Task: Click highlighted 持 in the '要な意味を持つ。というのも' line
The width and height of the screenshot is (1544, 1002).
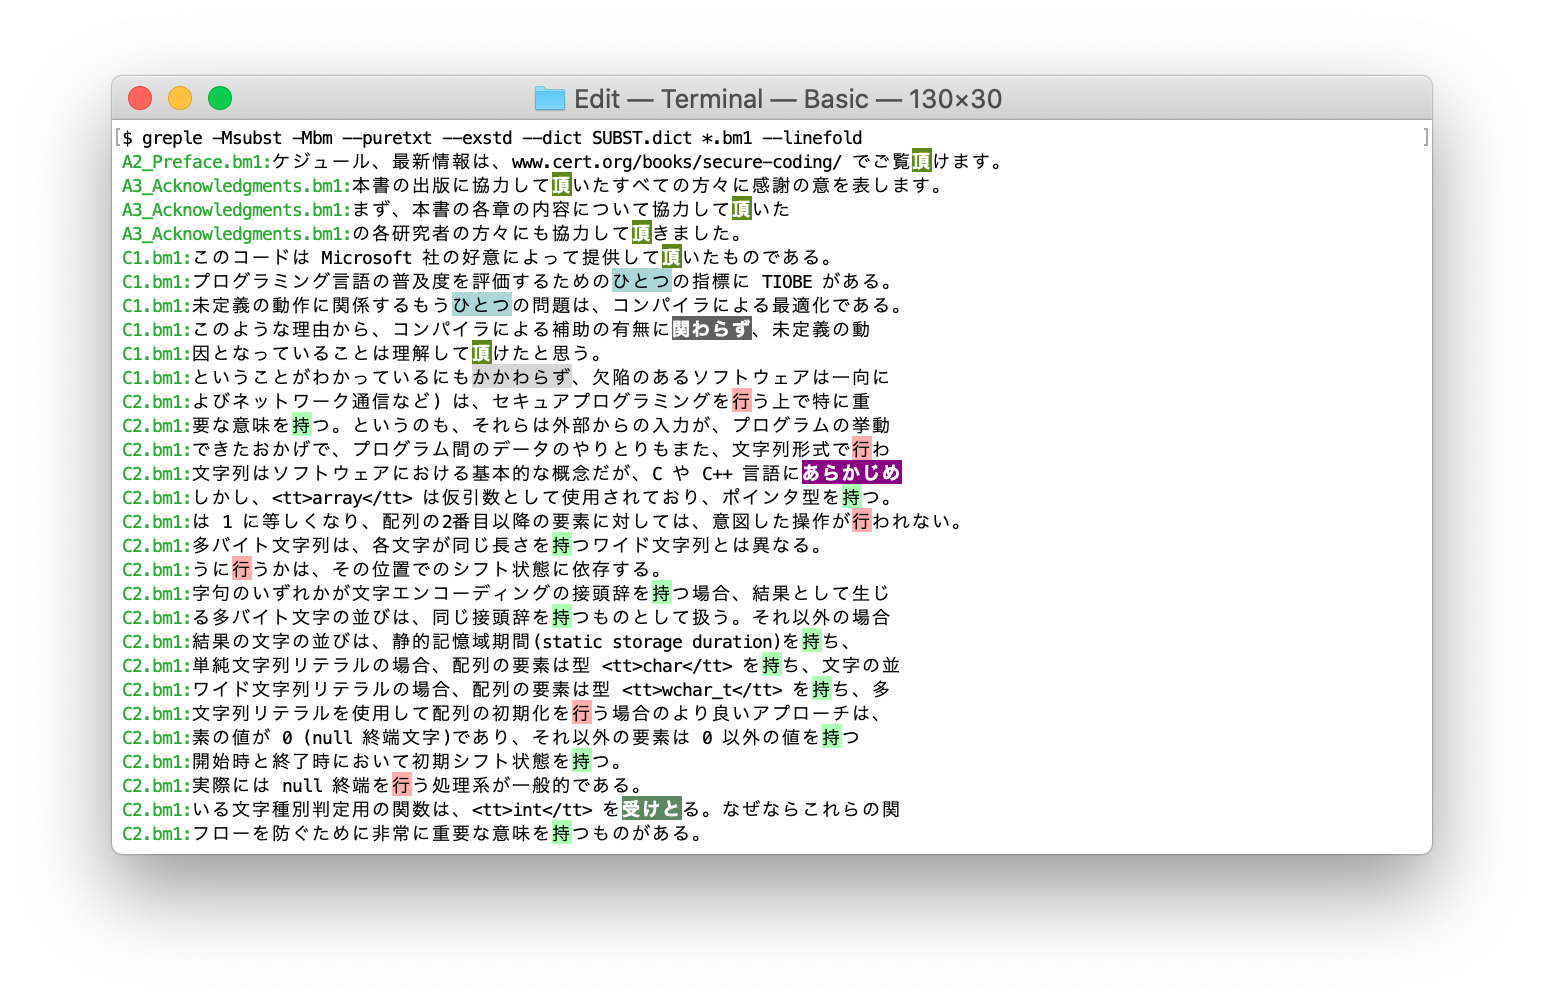Action: tap(302, 426)
